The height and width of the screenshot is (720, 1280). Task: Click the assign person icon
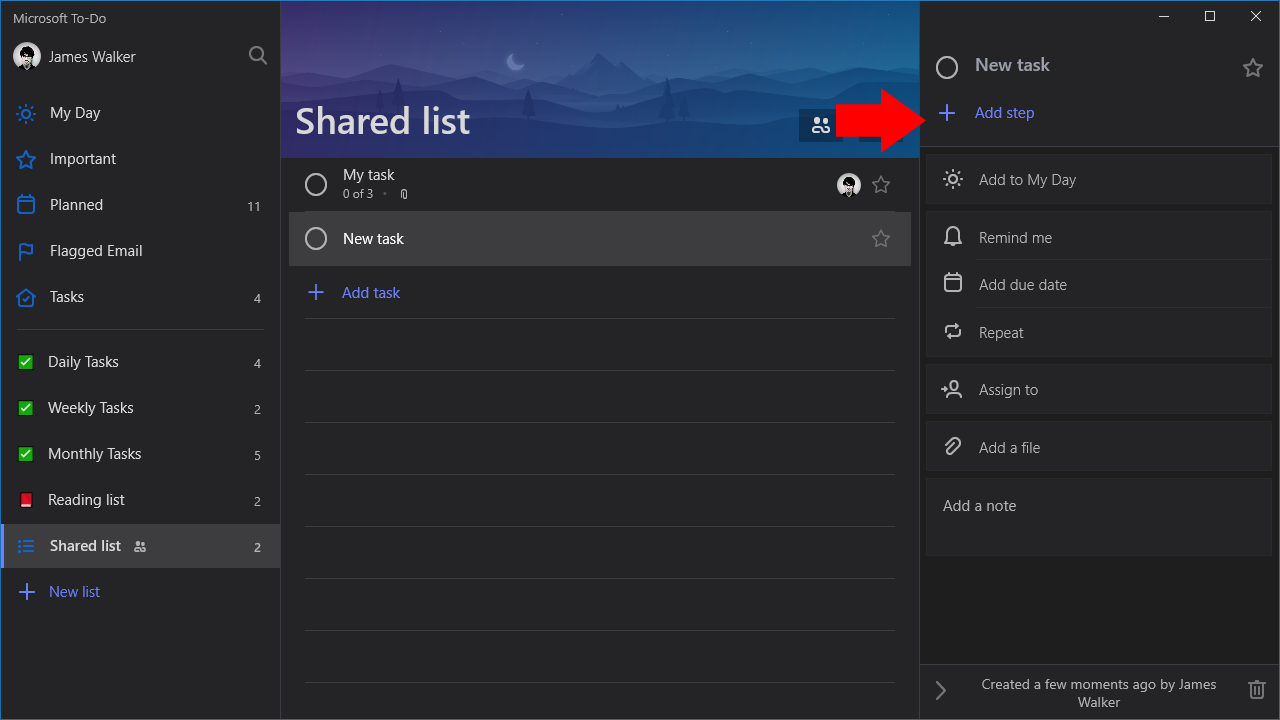(x=952, y=389)
